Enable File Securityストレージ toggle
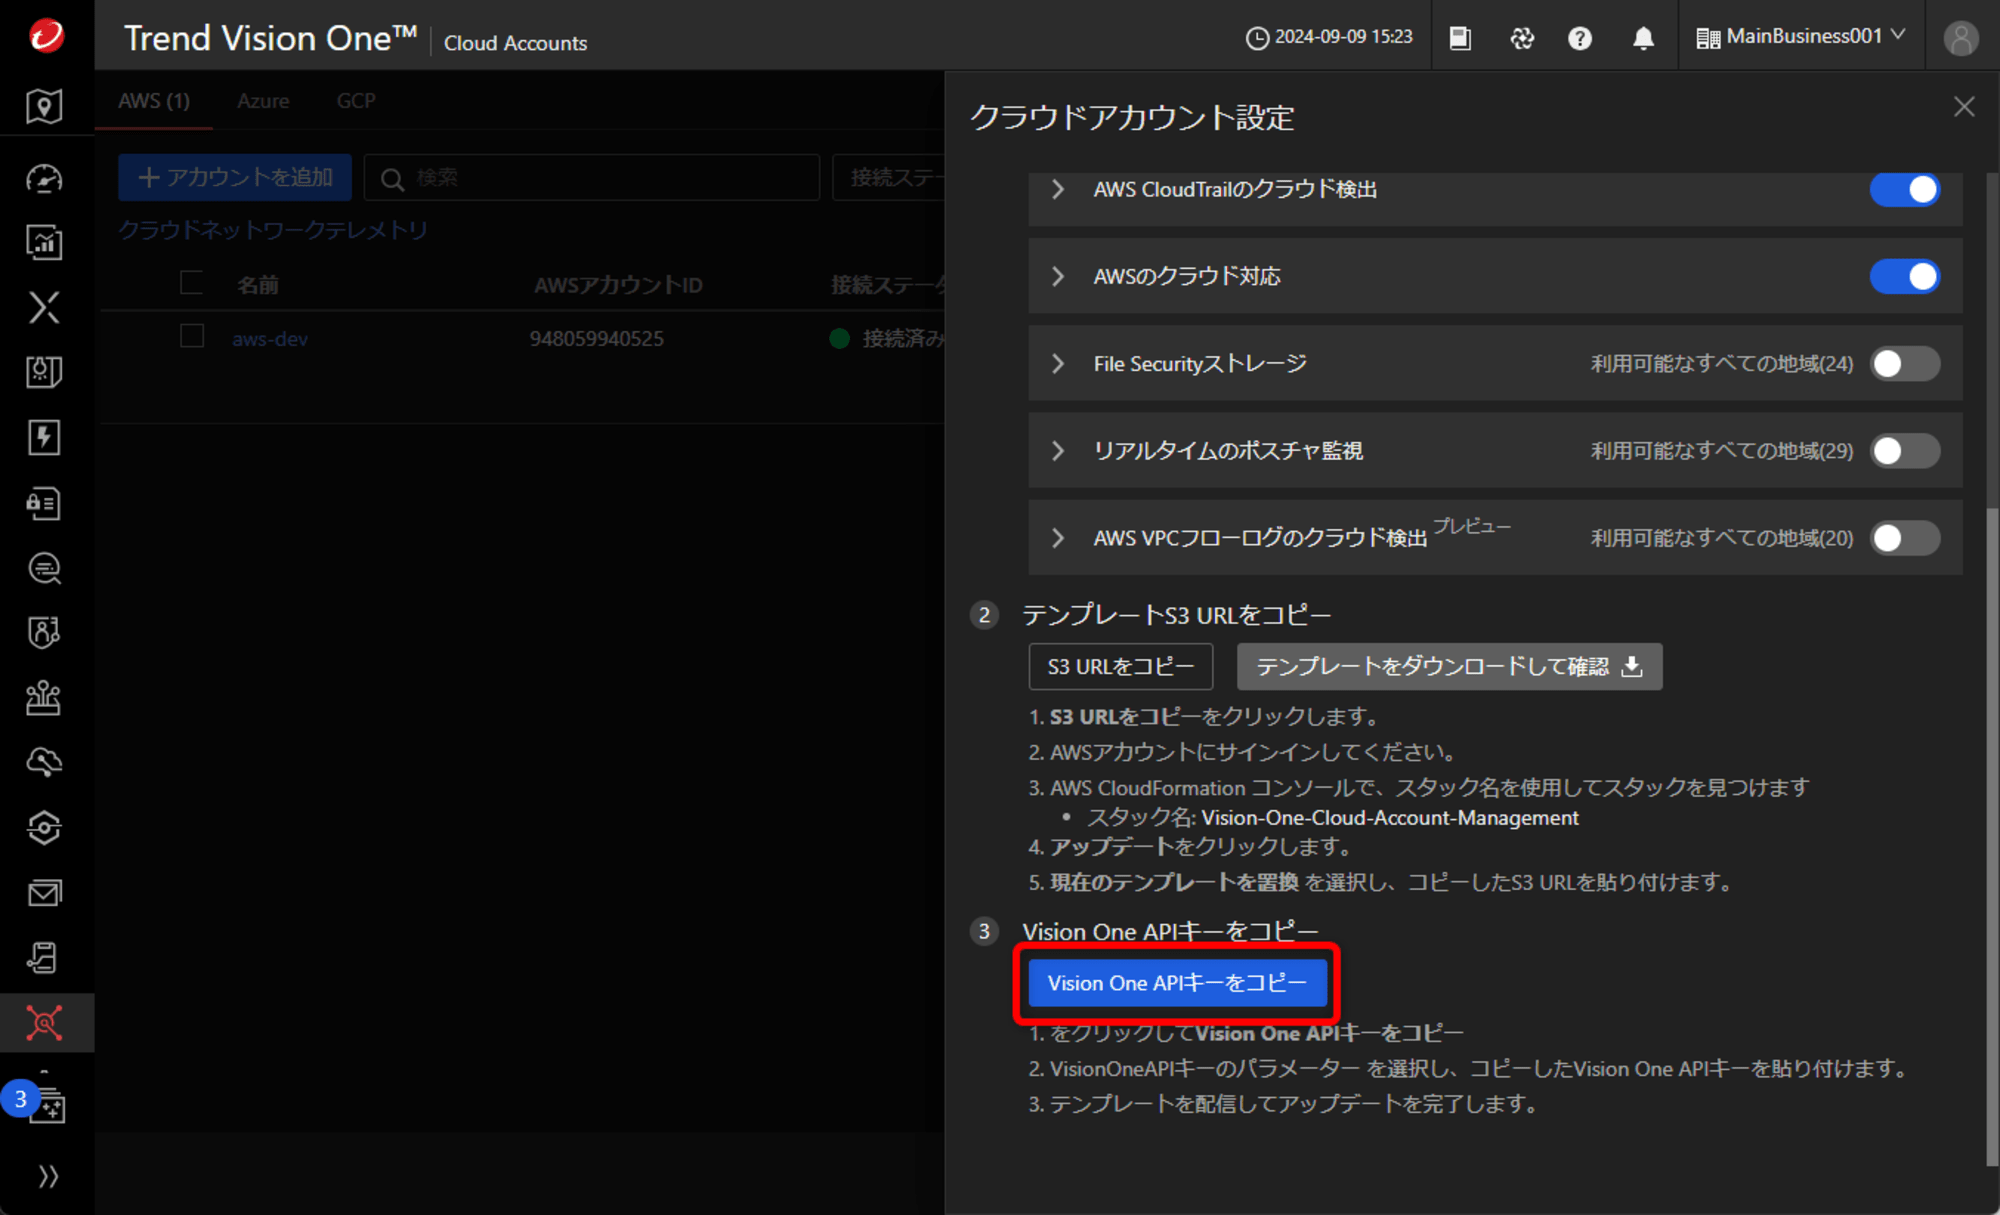The width and height of the screenshot is (2000, 1215). click(x=1905, y=364)
